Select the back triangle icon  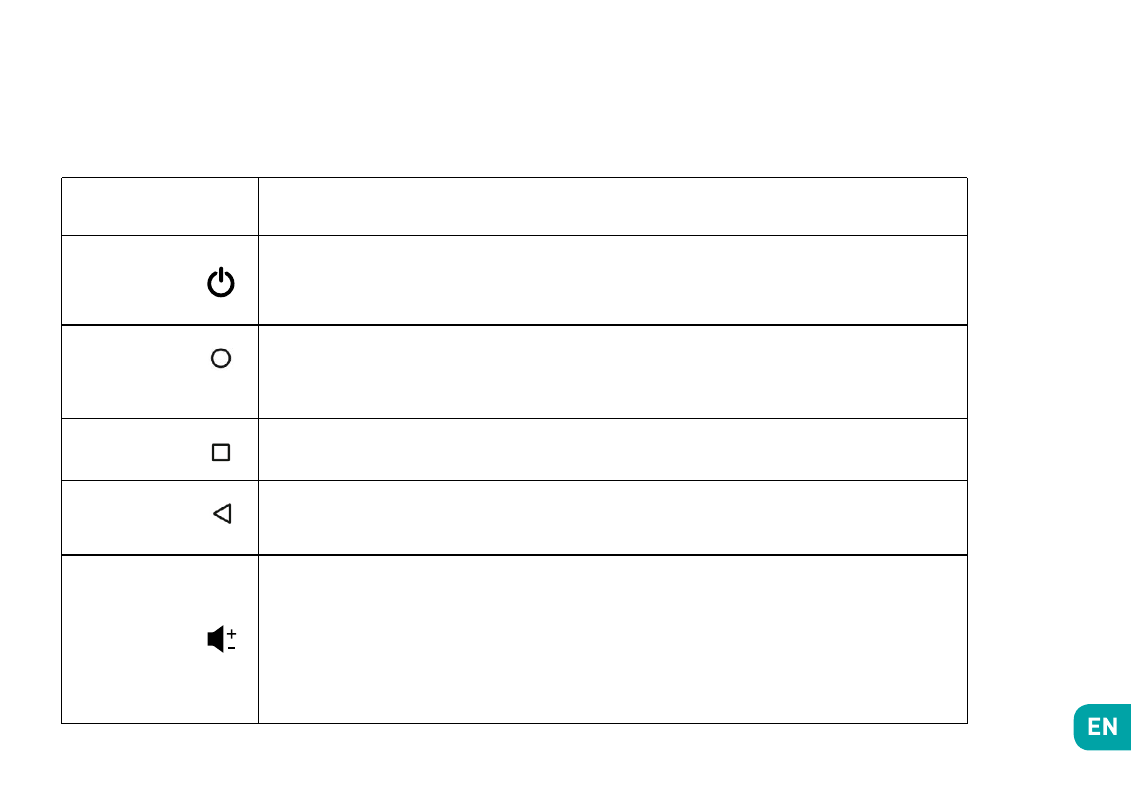pos(222,514)
